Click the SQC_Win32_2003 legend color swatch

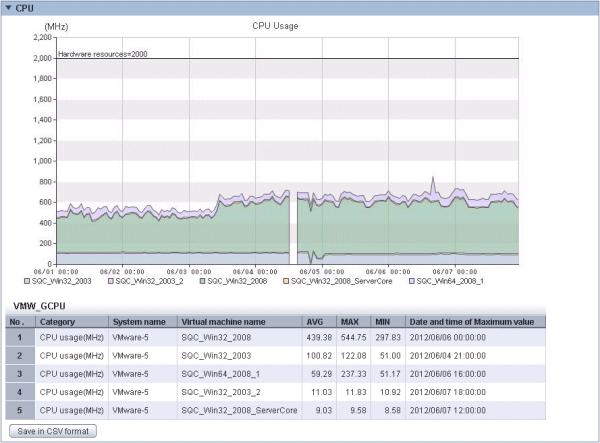(27, 281)
